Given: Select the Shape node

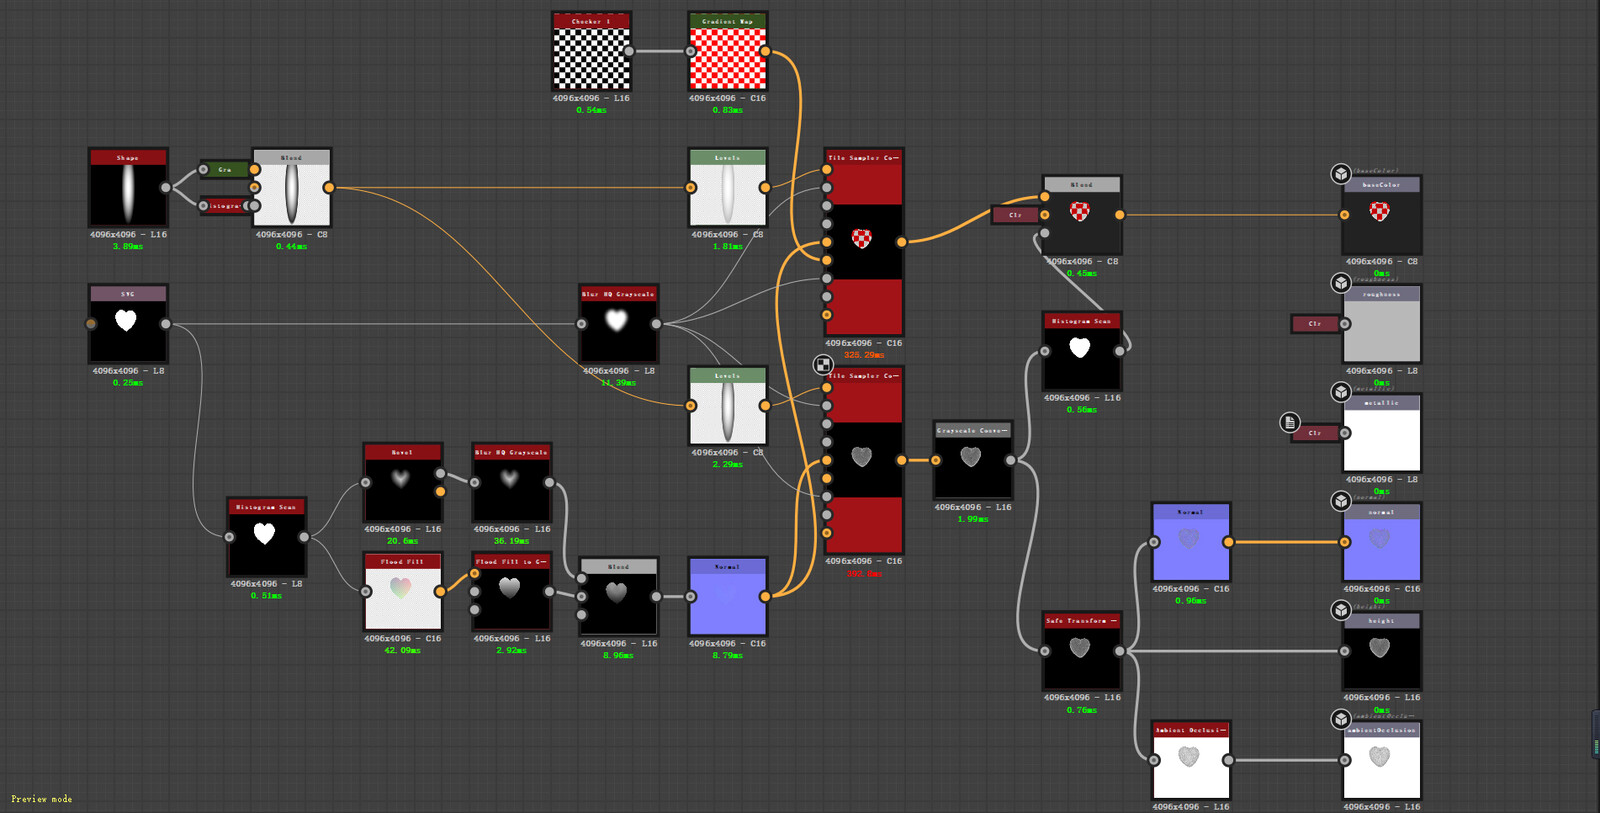Looking at the screenshot, I should [x=128, y=188].
